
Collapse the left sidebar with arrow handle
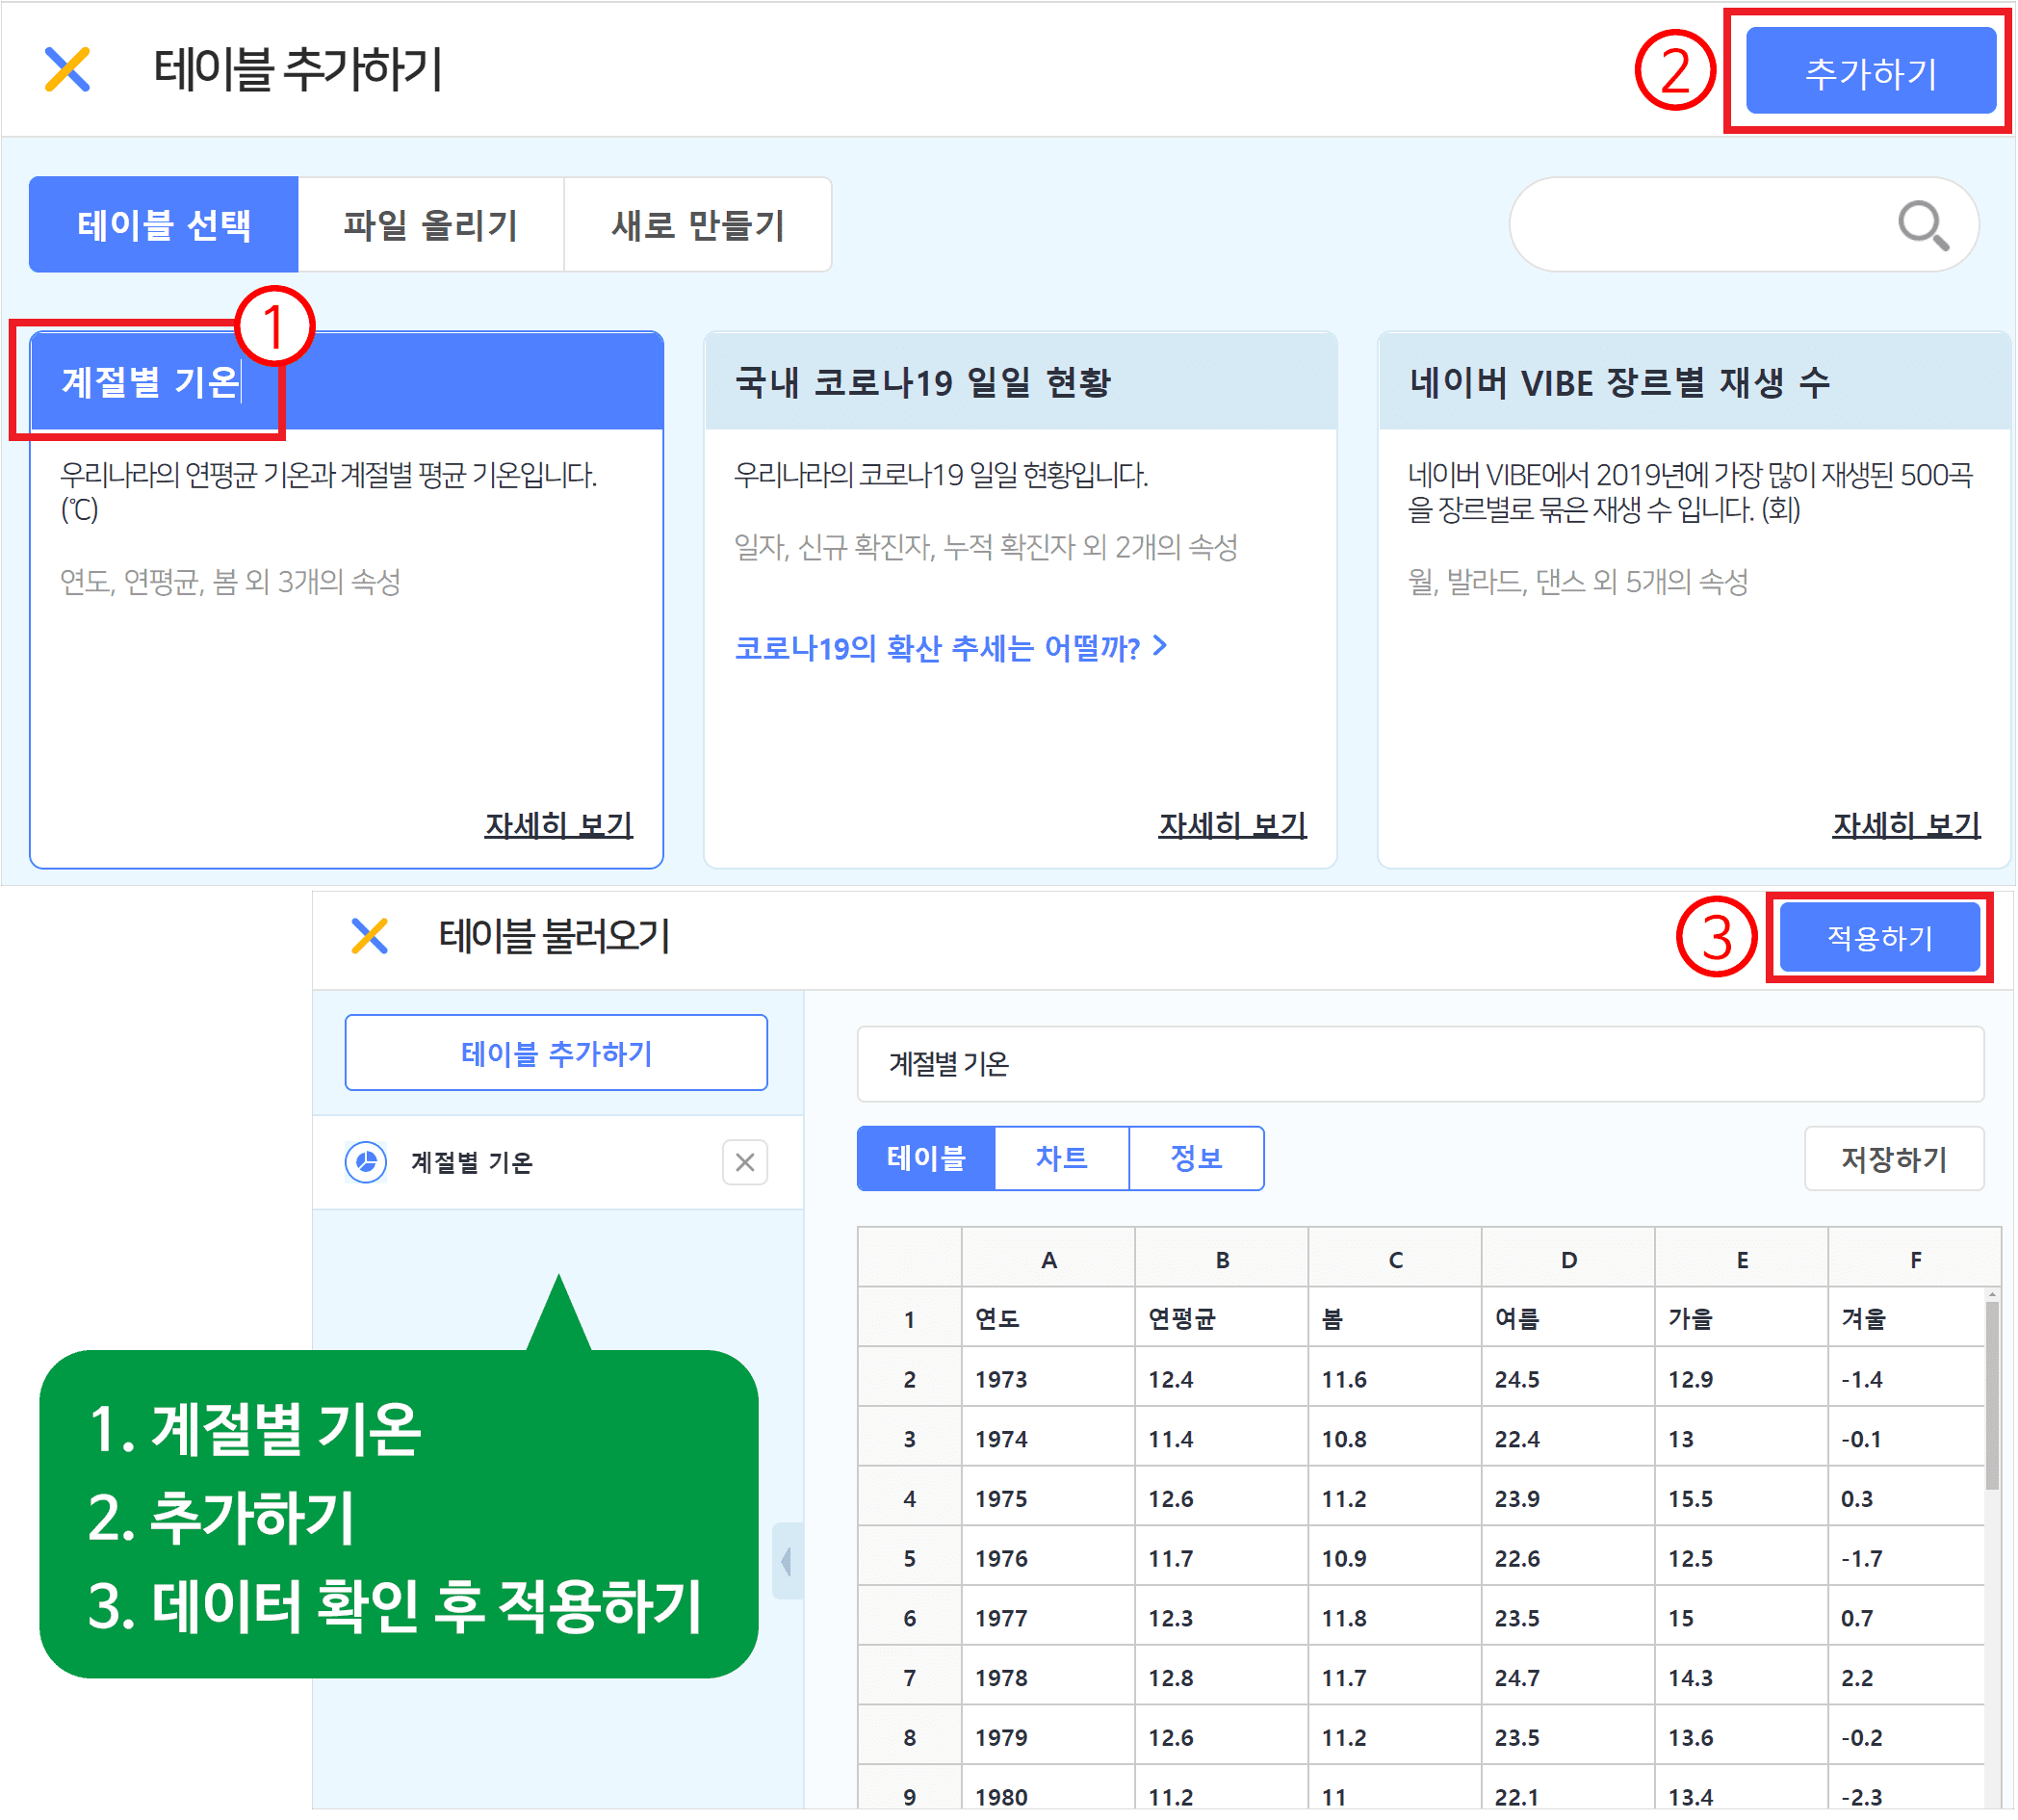(787, 1562)
